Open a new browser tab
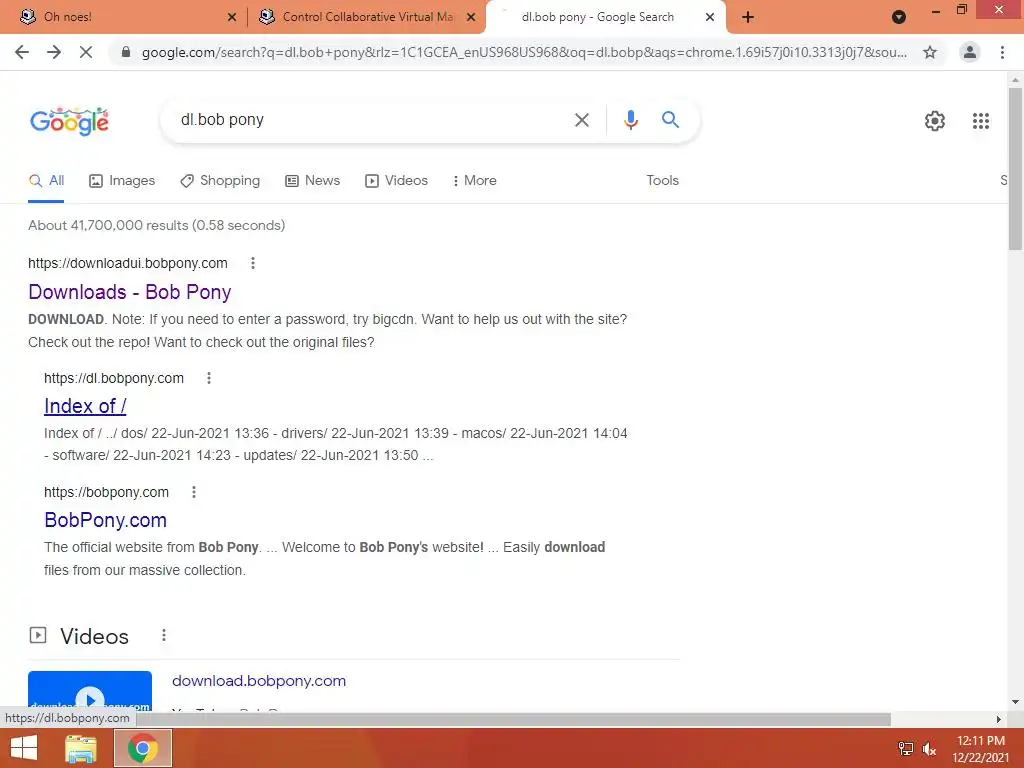This screenshot has width=1024, height=768. [748, 17]
